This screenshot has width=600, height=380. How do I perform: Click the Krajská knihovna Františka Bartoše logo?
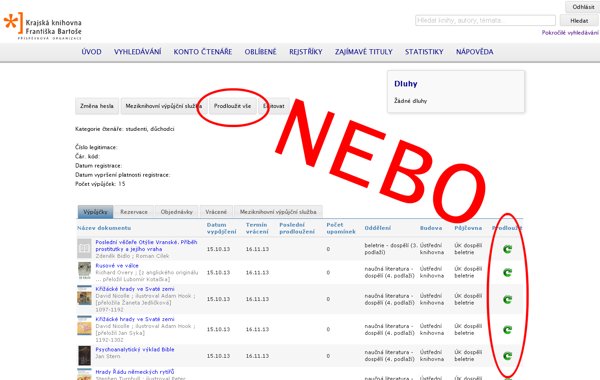coord(42,26)
